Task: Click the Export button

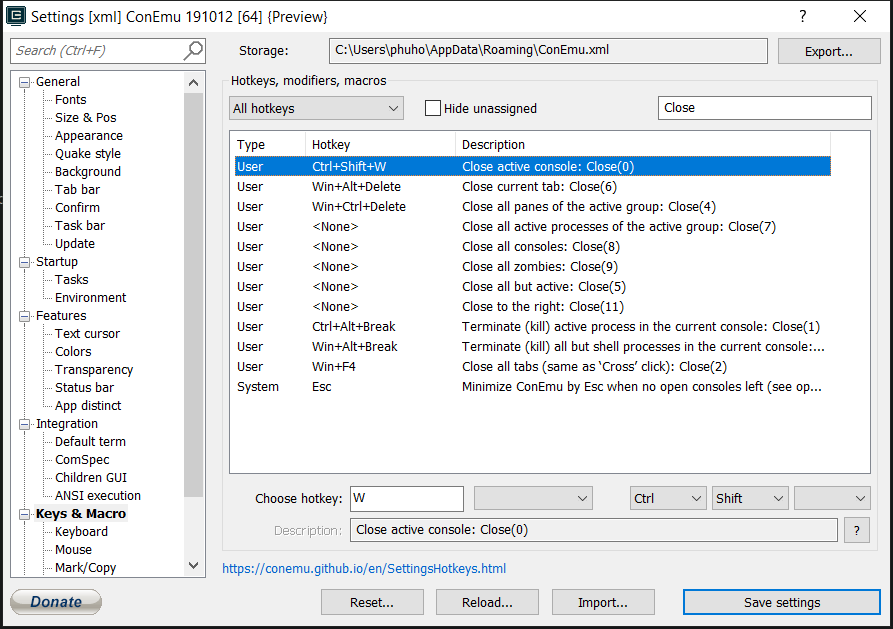Action: (829, 50)
